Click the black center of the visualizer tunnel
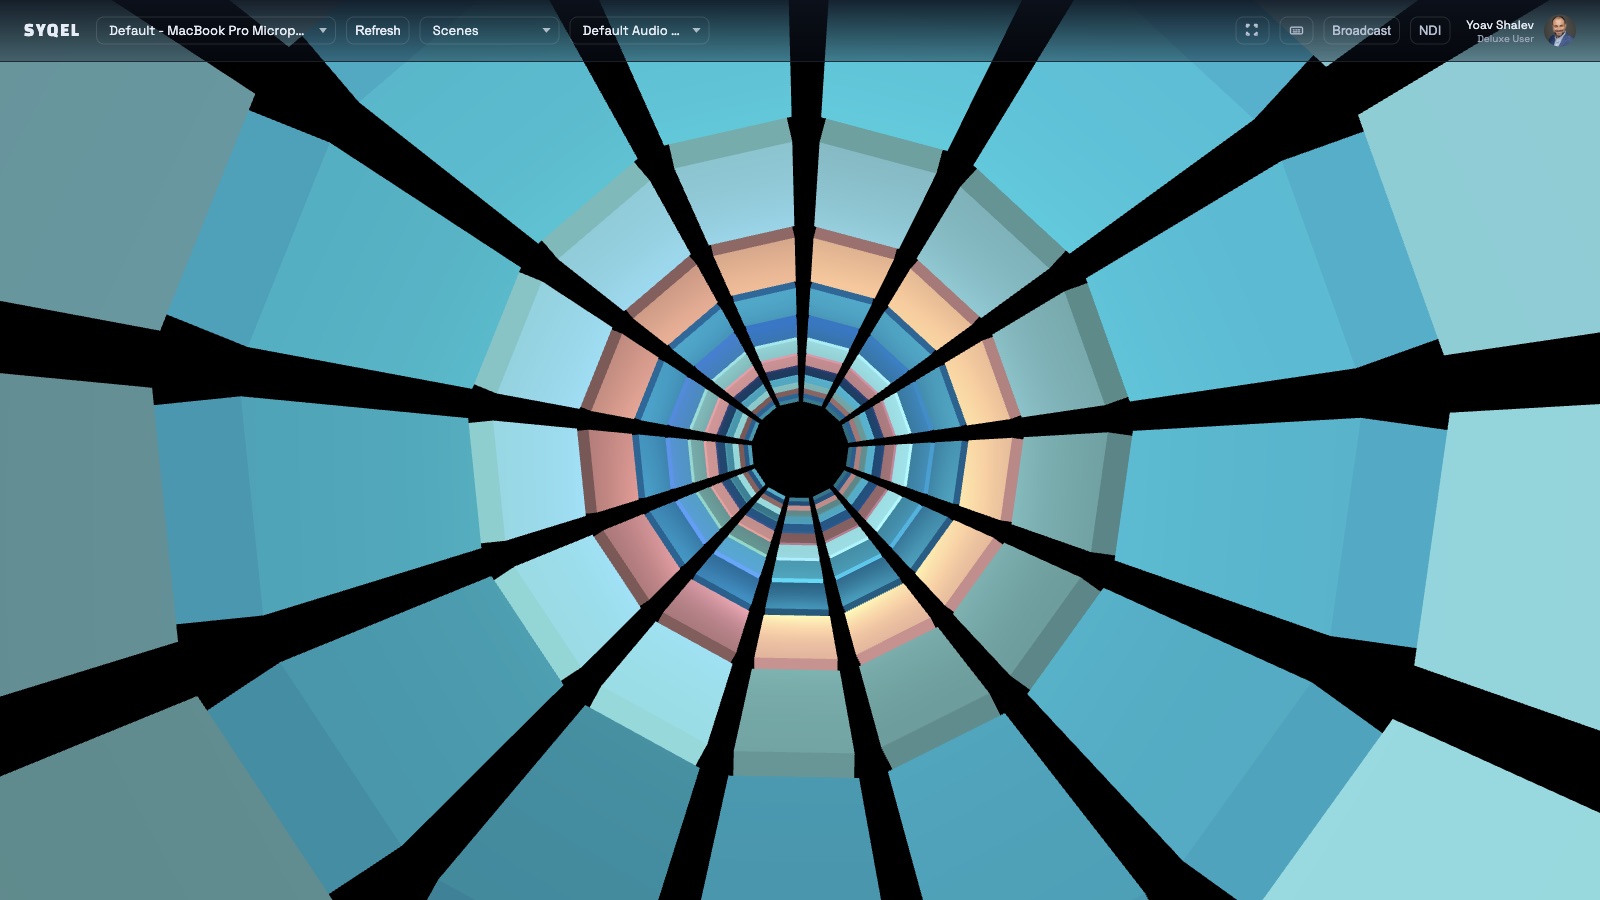The height and width of the screenshot is (900, 1600). point(800,450)
